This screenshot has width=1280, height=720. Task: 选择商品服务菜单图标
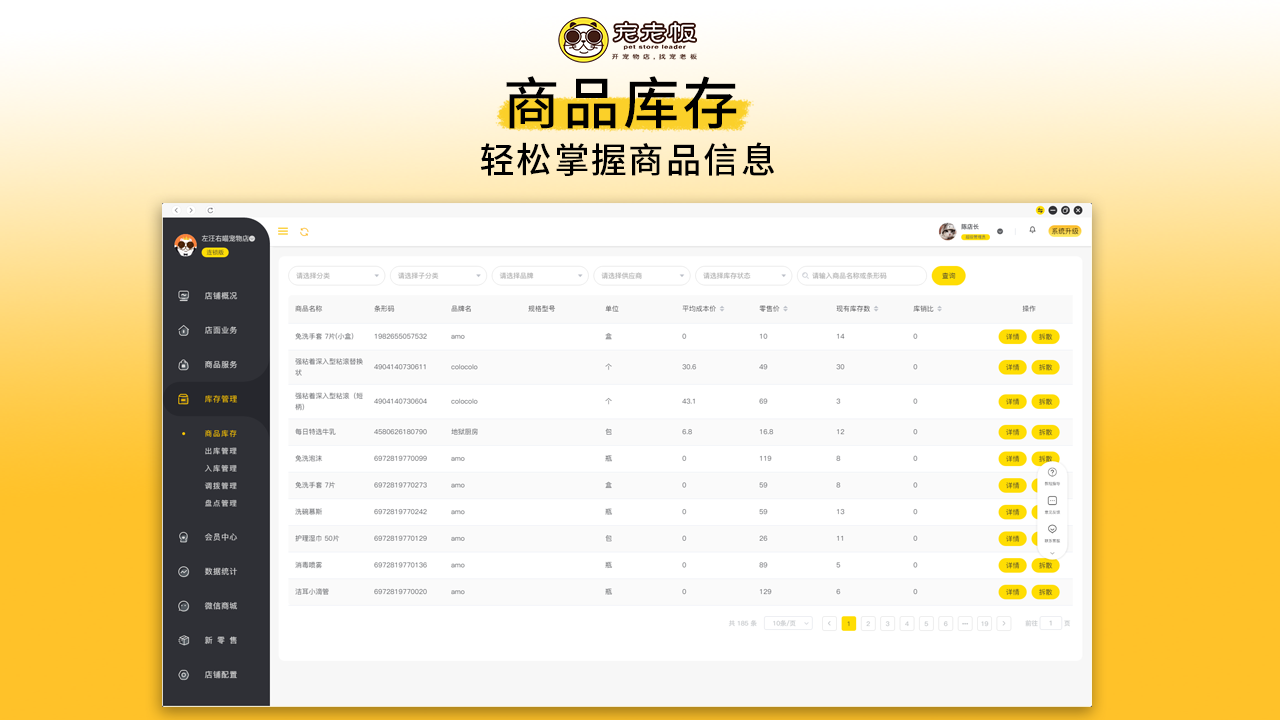click(x=183, y=364)
